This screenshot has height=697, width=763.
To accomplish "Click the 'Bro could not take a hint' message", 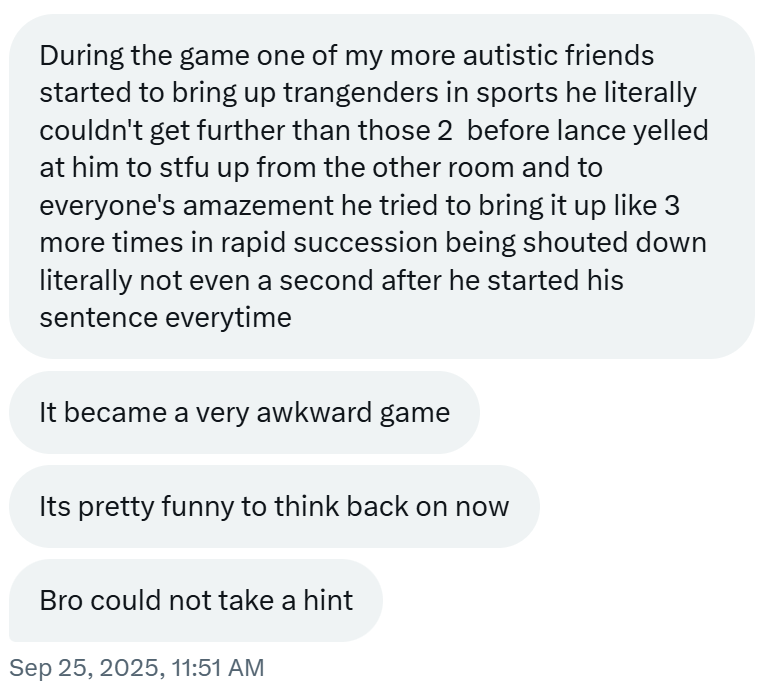I will 196,600.
